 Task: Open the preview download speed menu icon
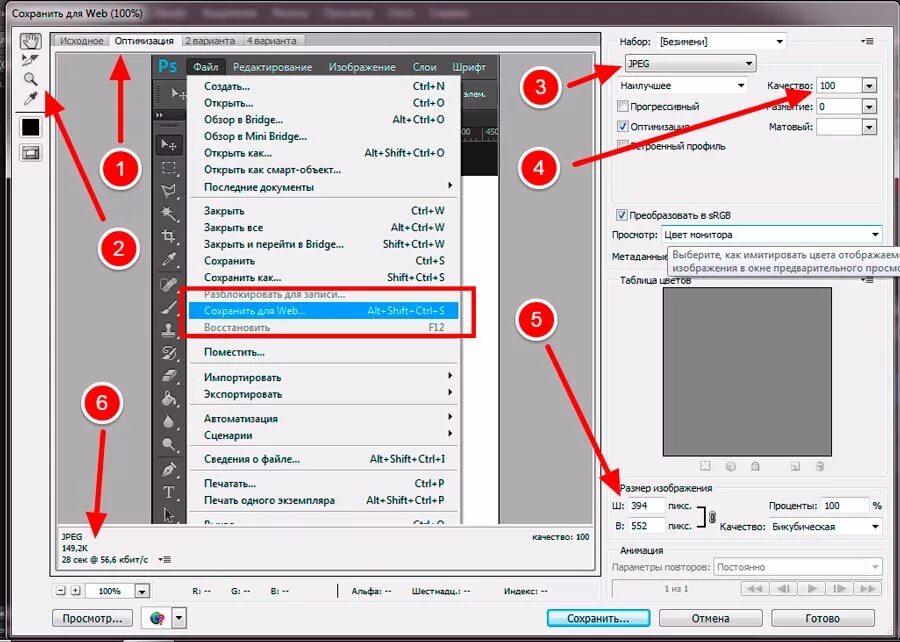[x=164, y=559]
